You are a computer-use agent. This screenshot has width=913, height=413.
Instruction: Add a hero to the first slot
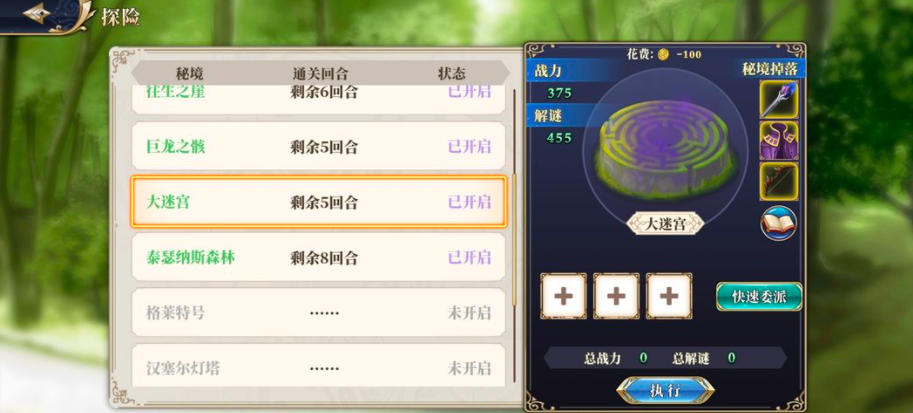tap(563, 296)
